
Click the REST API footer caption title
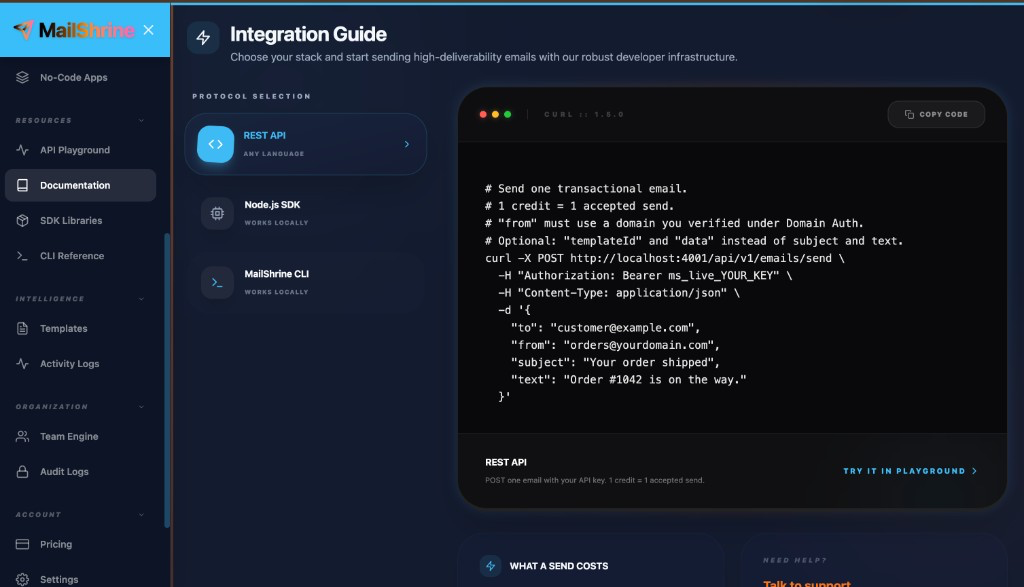(x=505, y=462)
